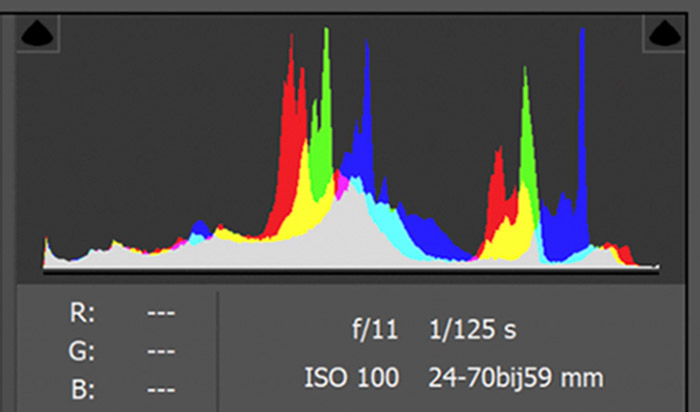Click the RGB histogram graph
This screenshot has height=412, width=700.
coord(351,149)
